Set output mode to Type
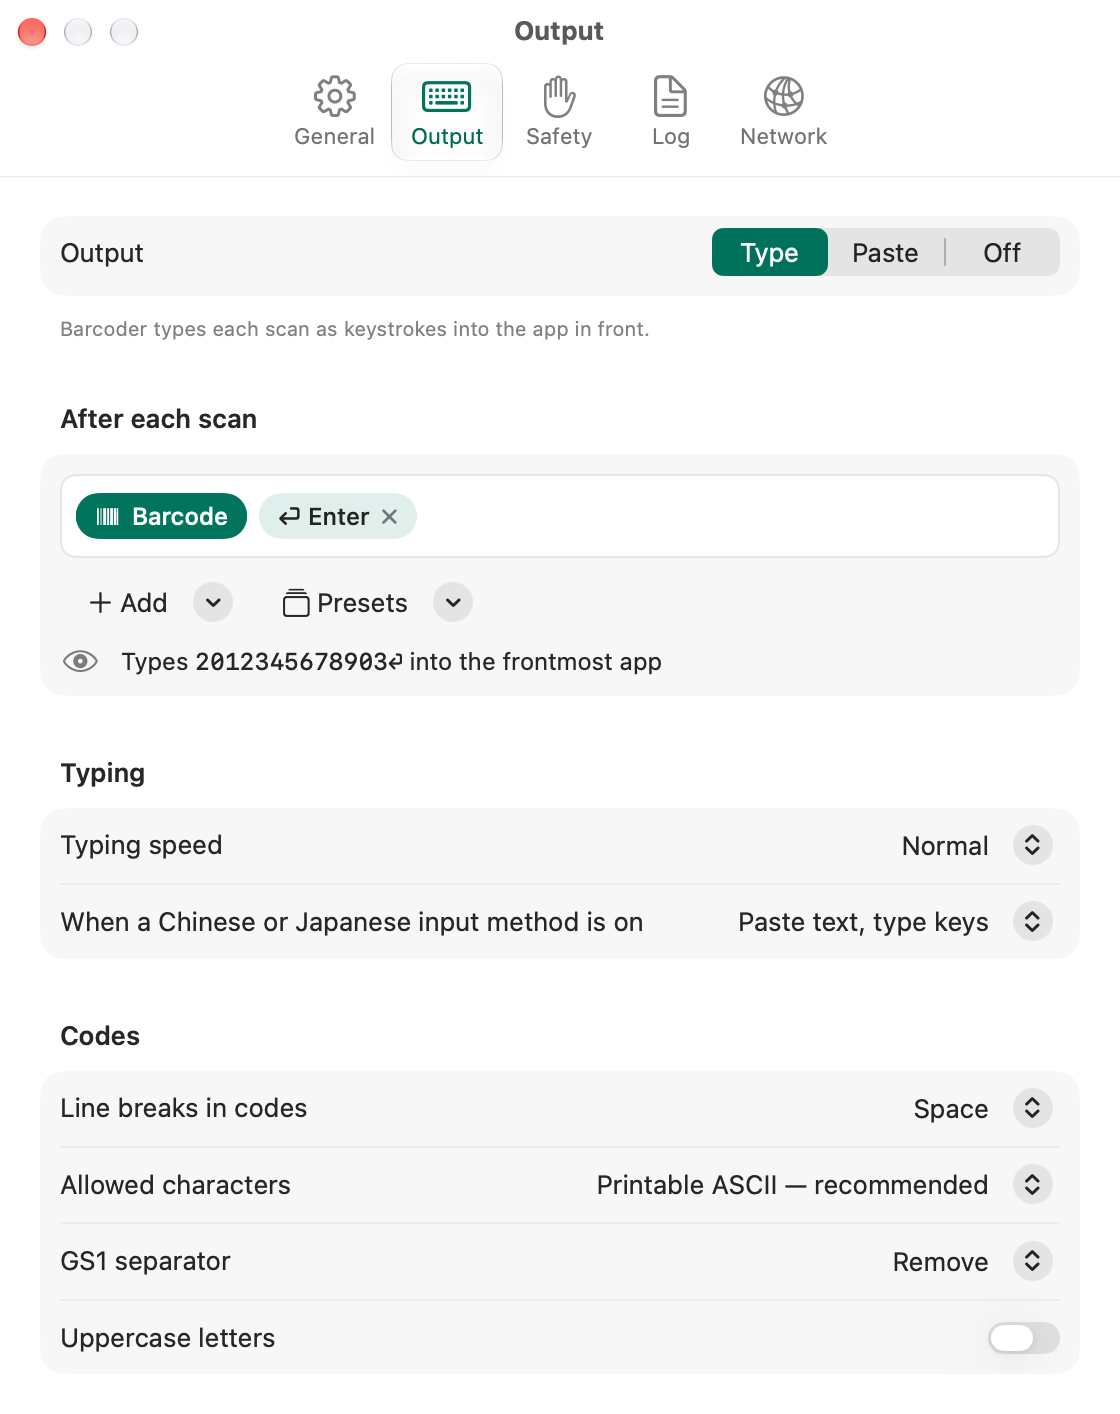Image resolution: width=1120 pixels, height=1414 pixels. point(769,252)
